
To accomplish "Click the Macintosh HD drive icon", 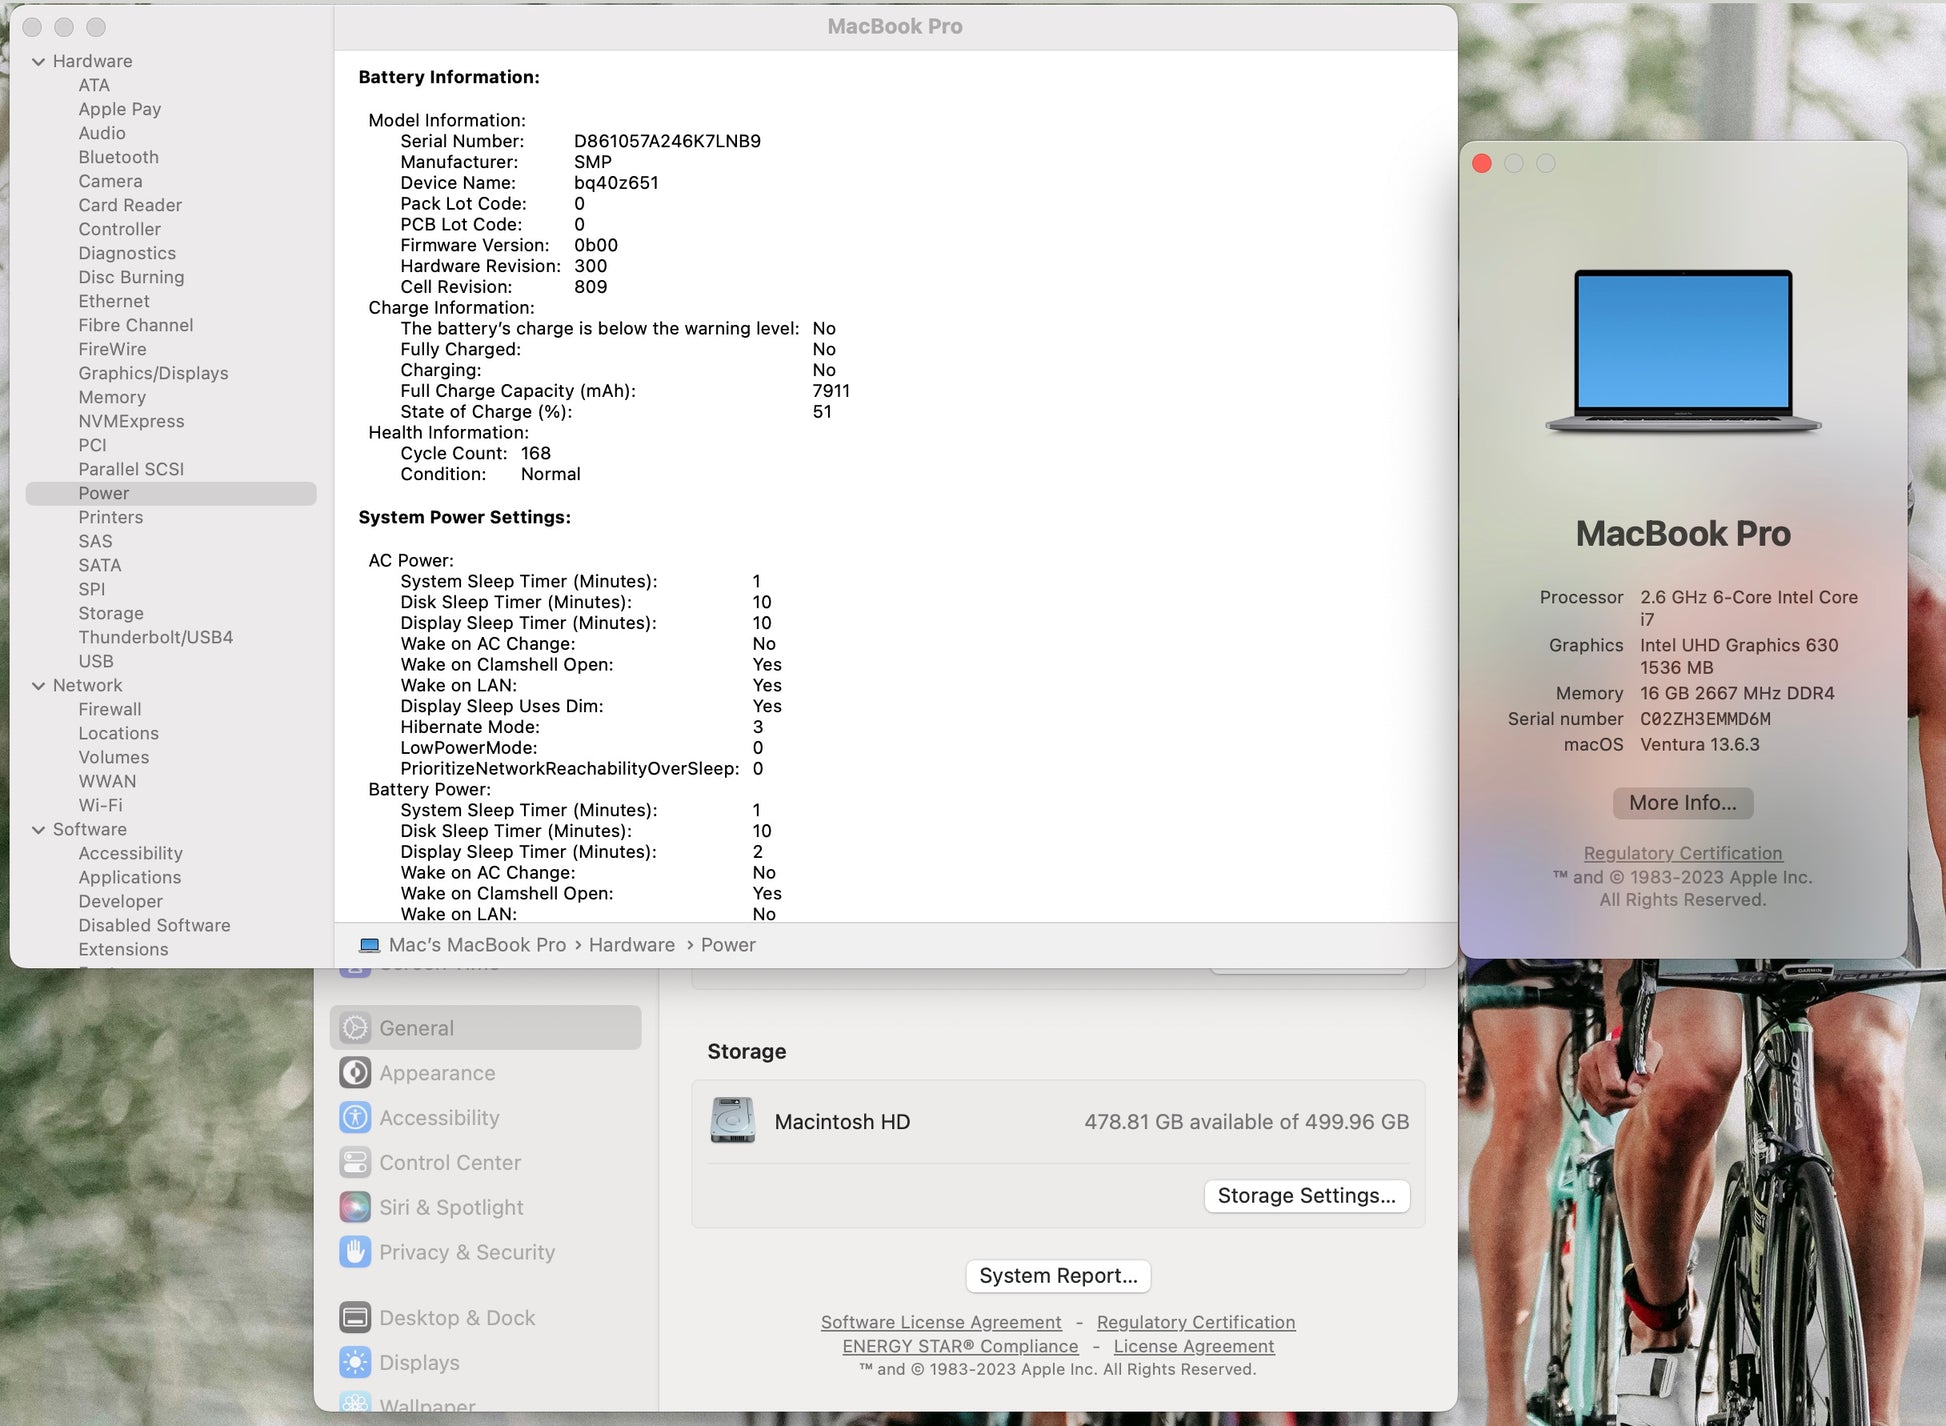I will coord(733,1121).
